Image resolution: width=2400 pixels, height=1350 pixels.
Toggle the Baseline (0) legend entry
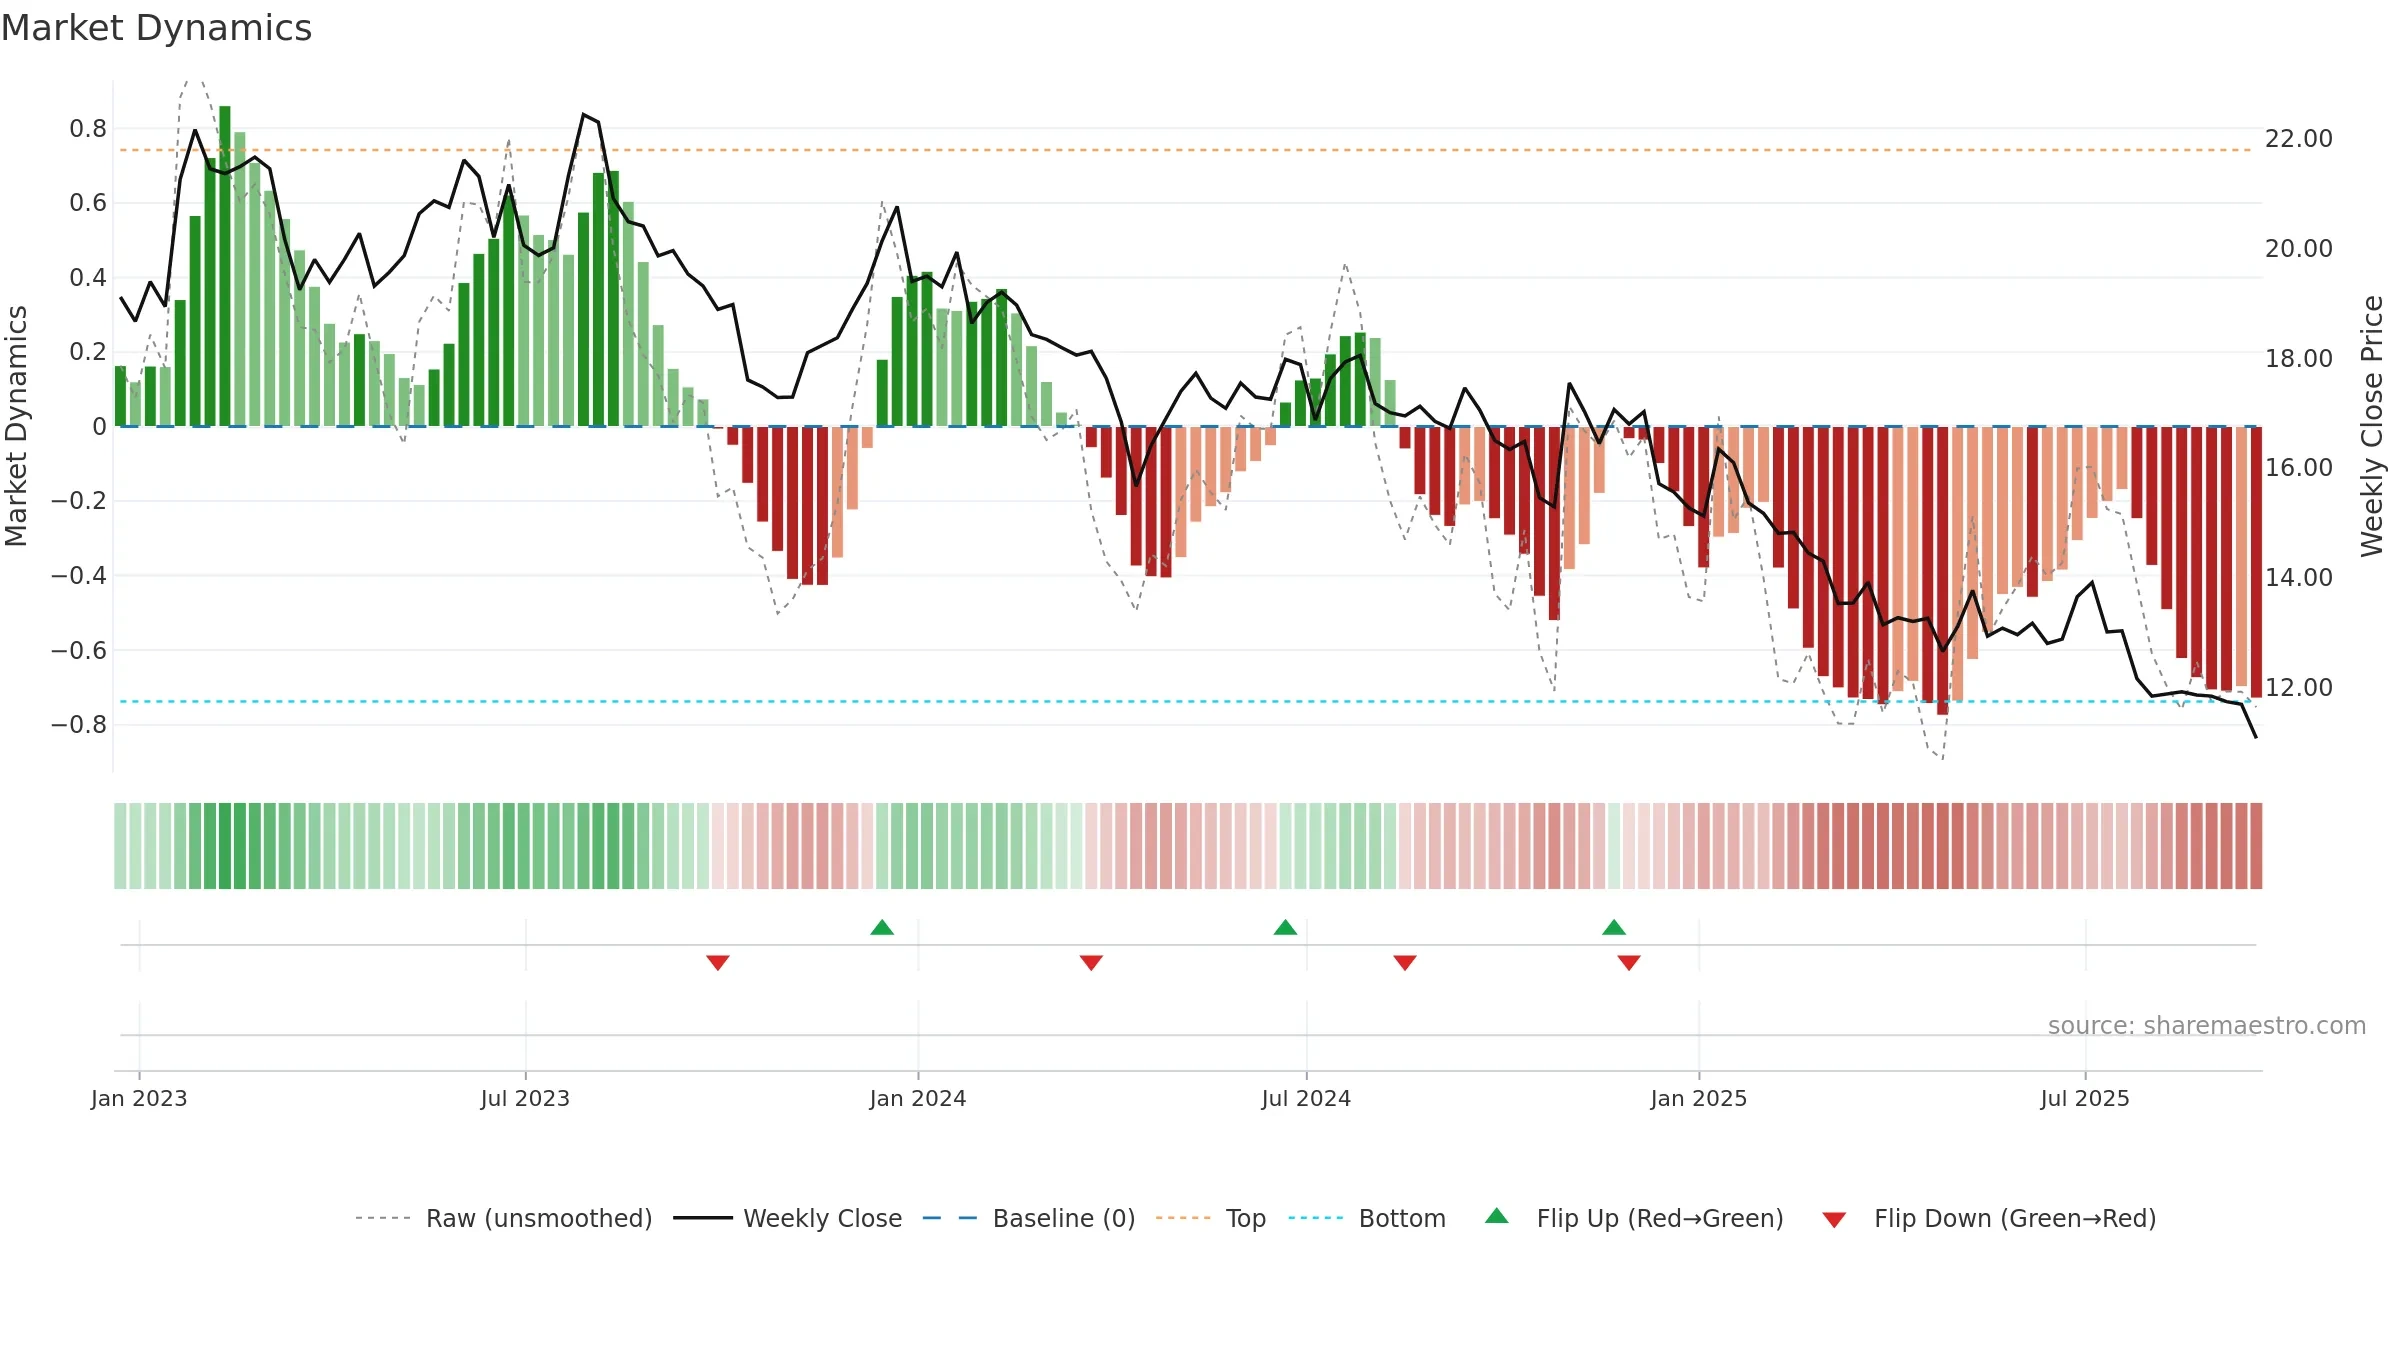[x=1028, y=1218]
